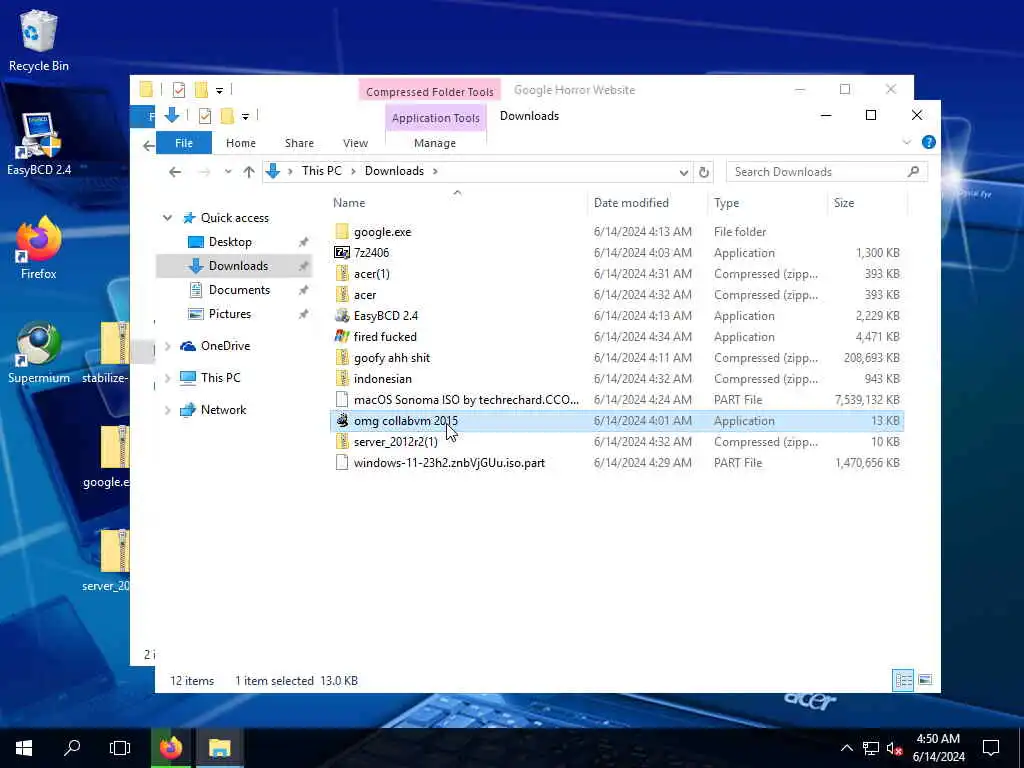Launch Firefox from the desktop shortcut
The height and width of the screenshot is (768, 1024).
(39, 248)
